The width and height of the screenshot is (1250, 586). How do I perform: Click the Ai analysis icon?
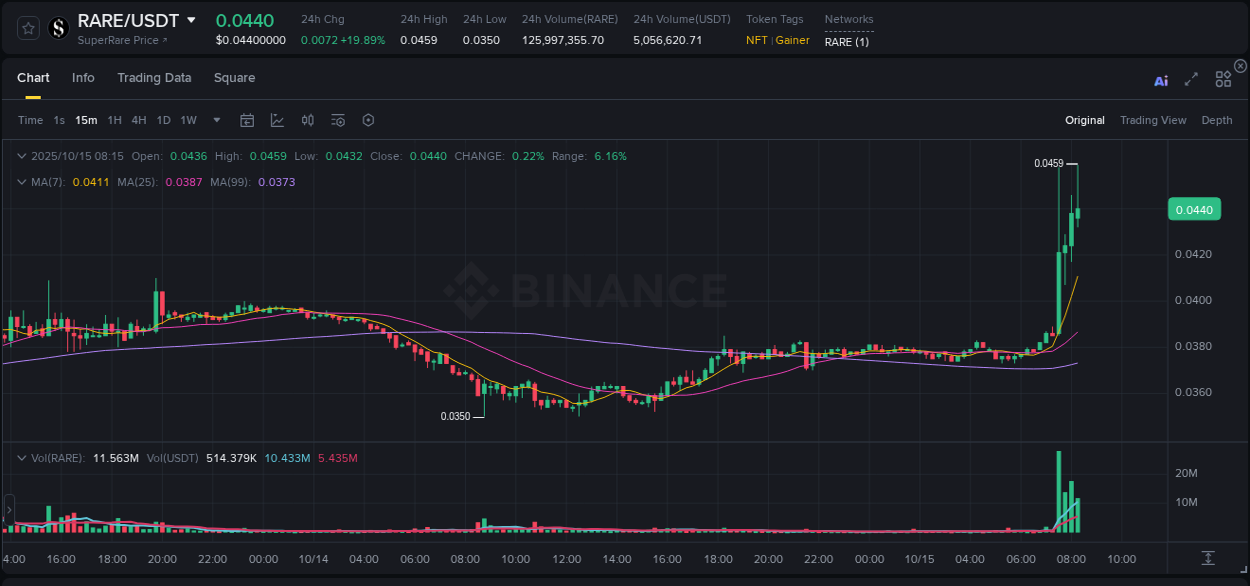click(x=1161, y=79)
